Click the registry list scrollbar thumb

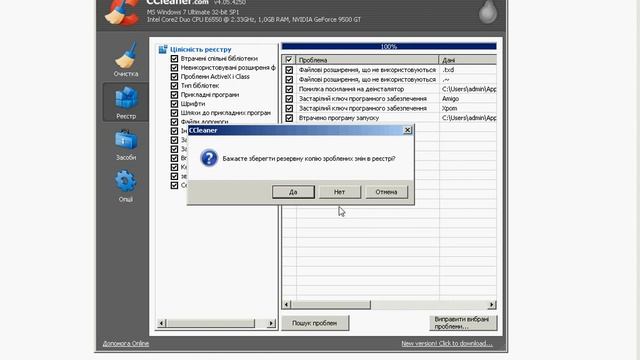click(x=210, y=323)
